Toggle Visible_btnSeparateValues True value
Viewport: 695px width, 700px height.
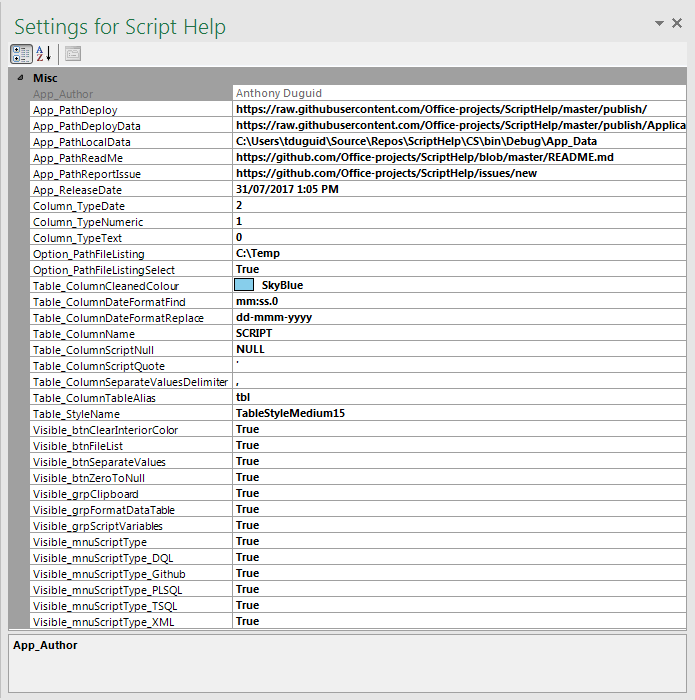[459, 461]
